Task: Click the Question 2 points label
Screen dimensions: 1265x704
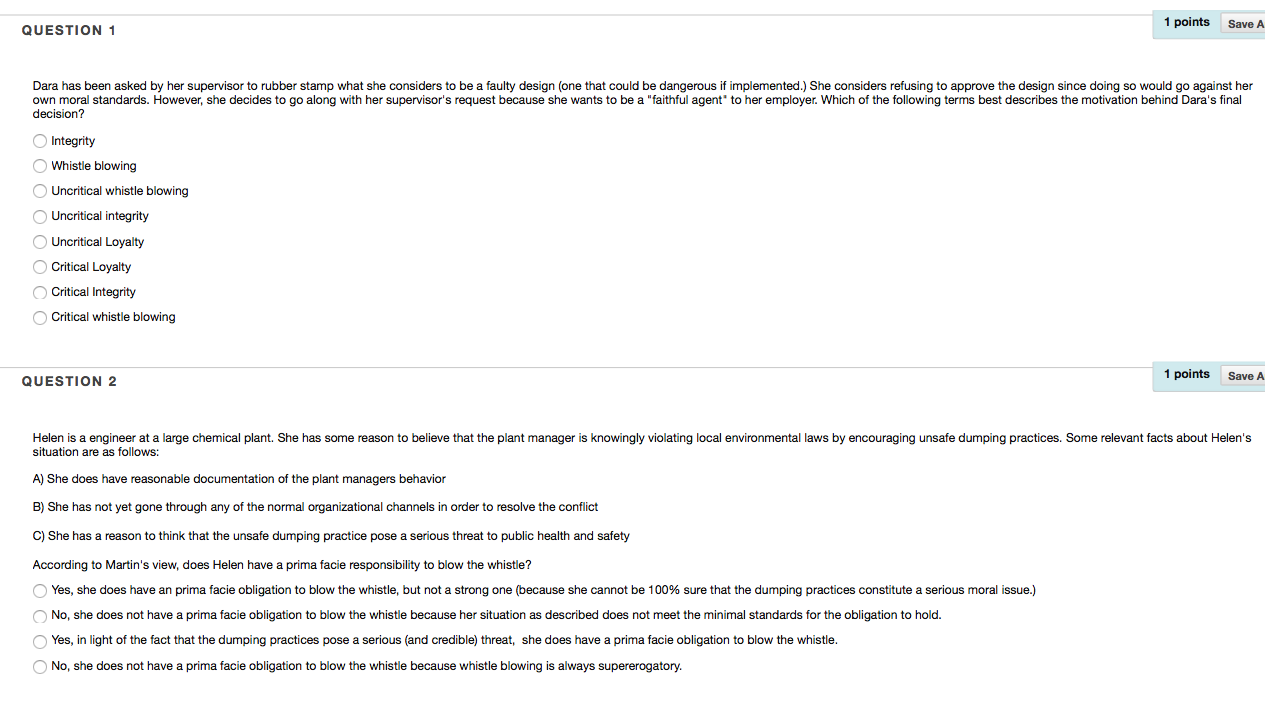Action: coord(1186,374)
